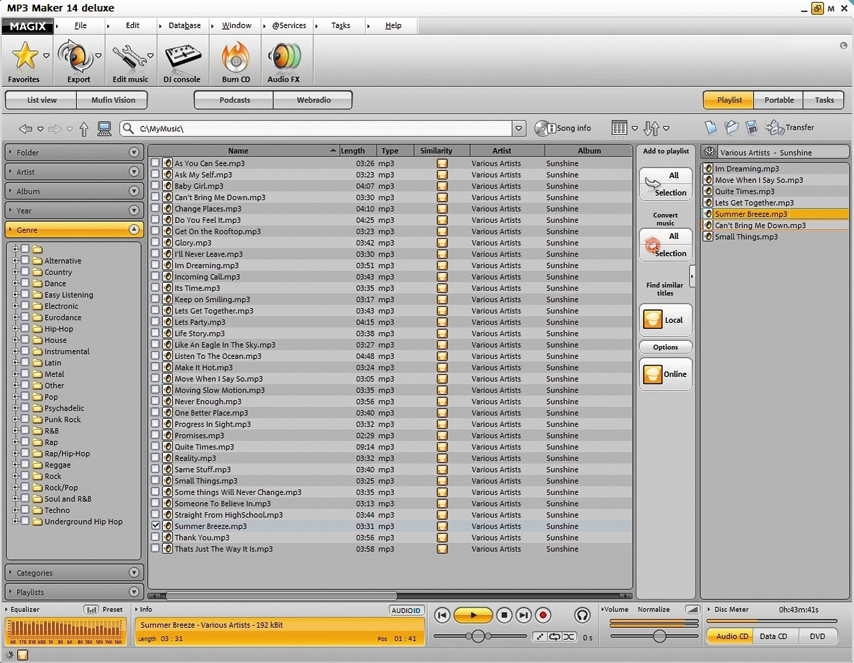Click the Record button

coord(542,615)
